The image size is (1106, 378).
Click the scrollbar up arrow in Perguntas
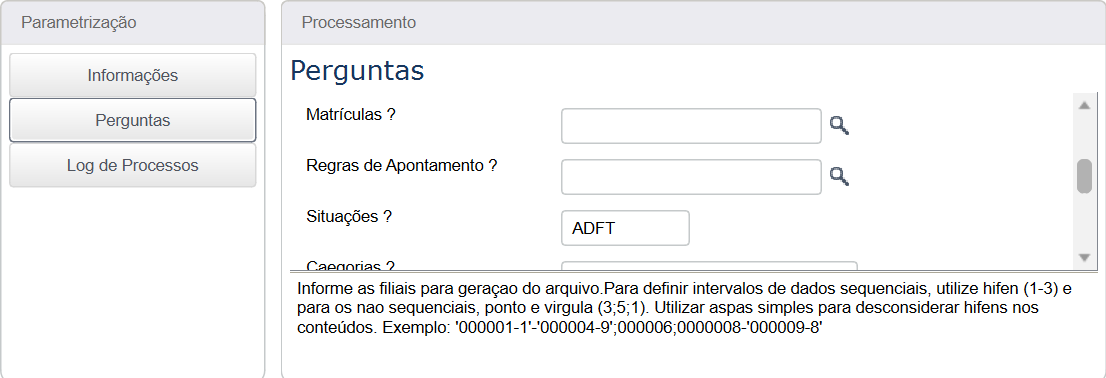(1084, 105)
